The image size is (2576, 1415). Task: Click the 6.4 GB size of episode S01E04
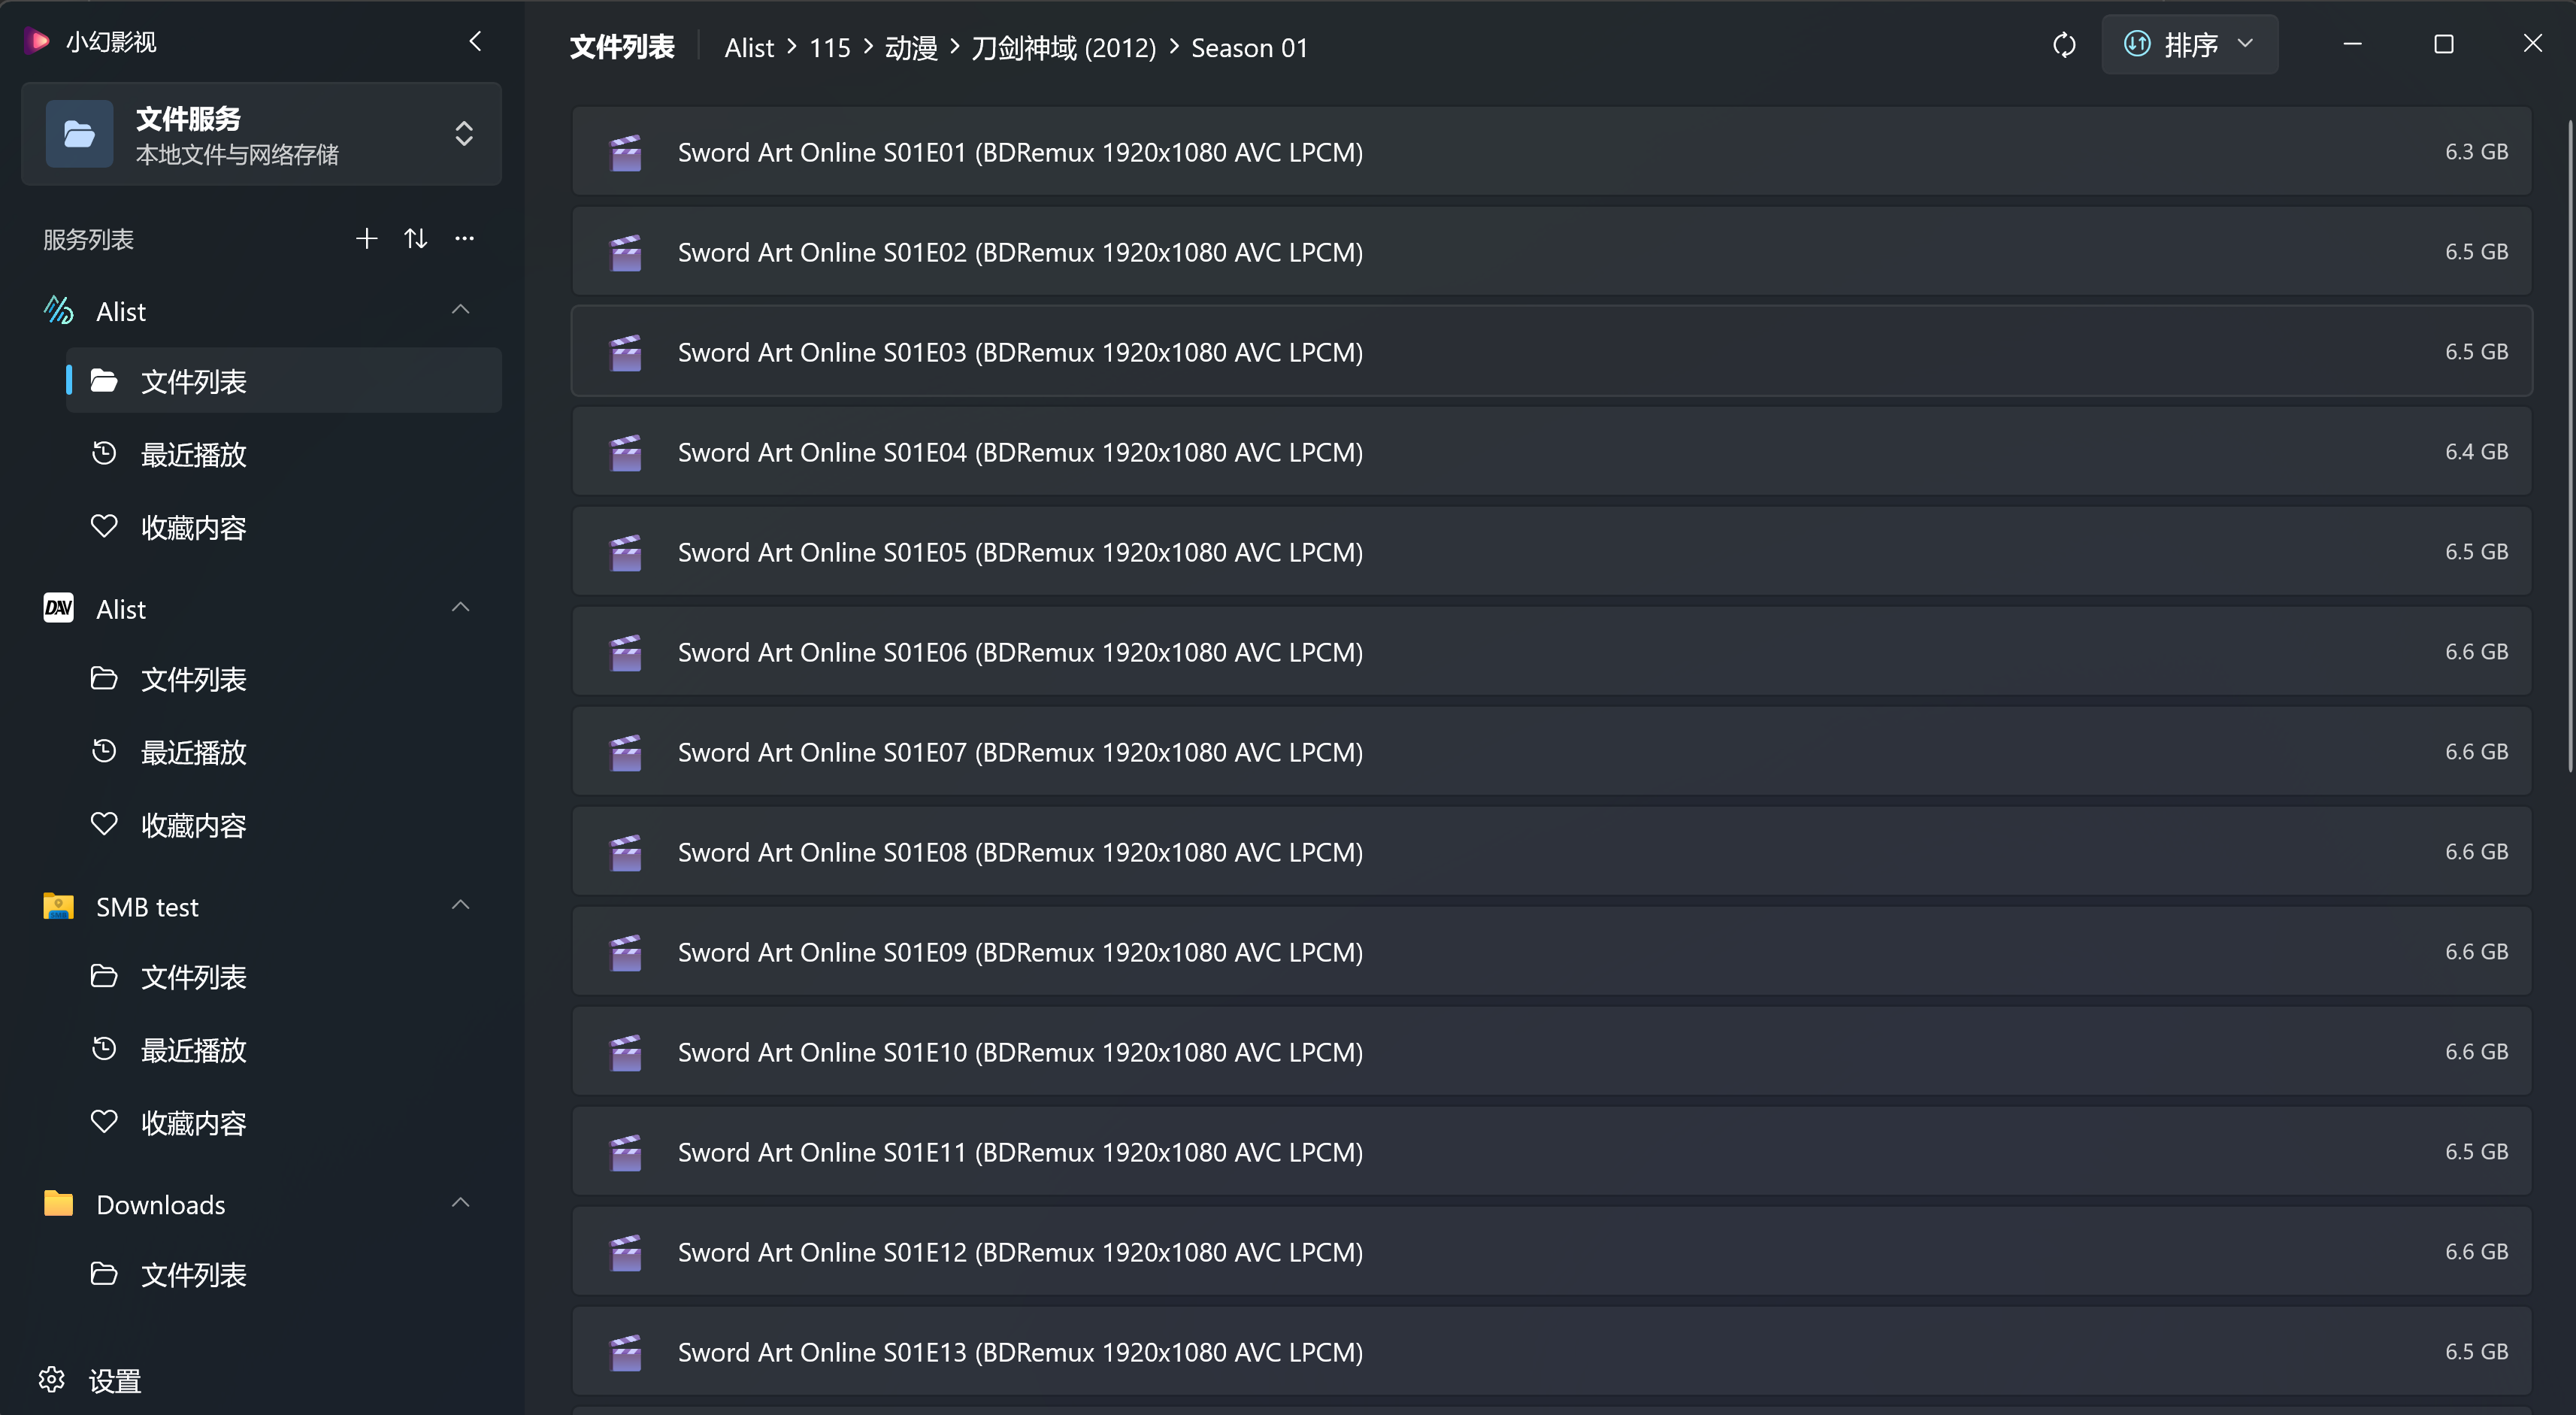tap(2476, 452)
